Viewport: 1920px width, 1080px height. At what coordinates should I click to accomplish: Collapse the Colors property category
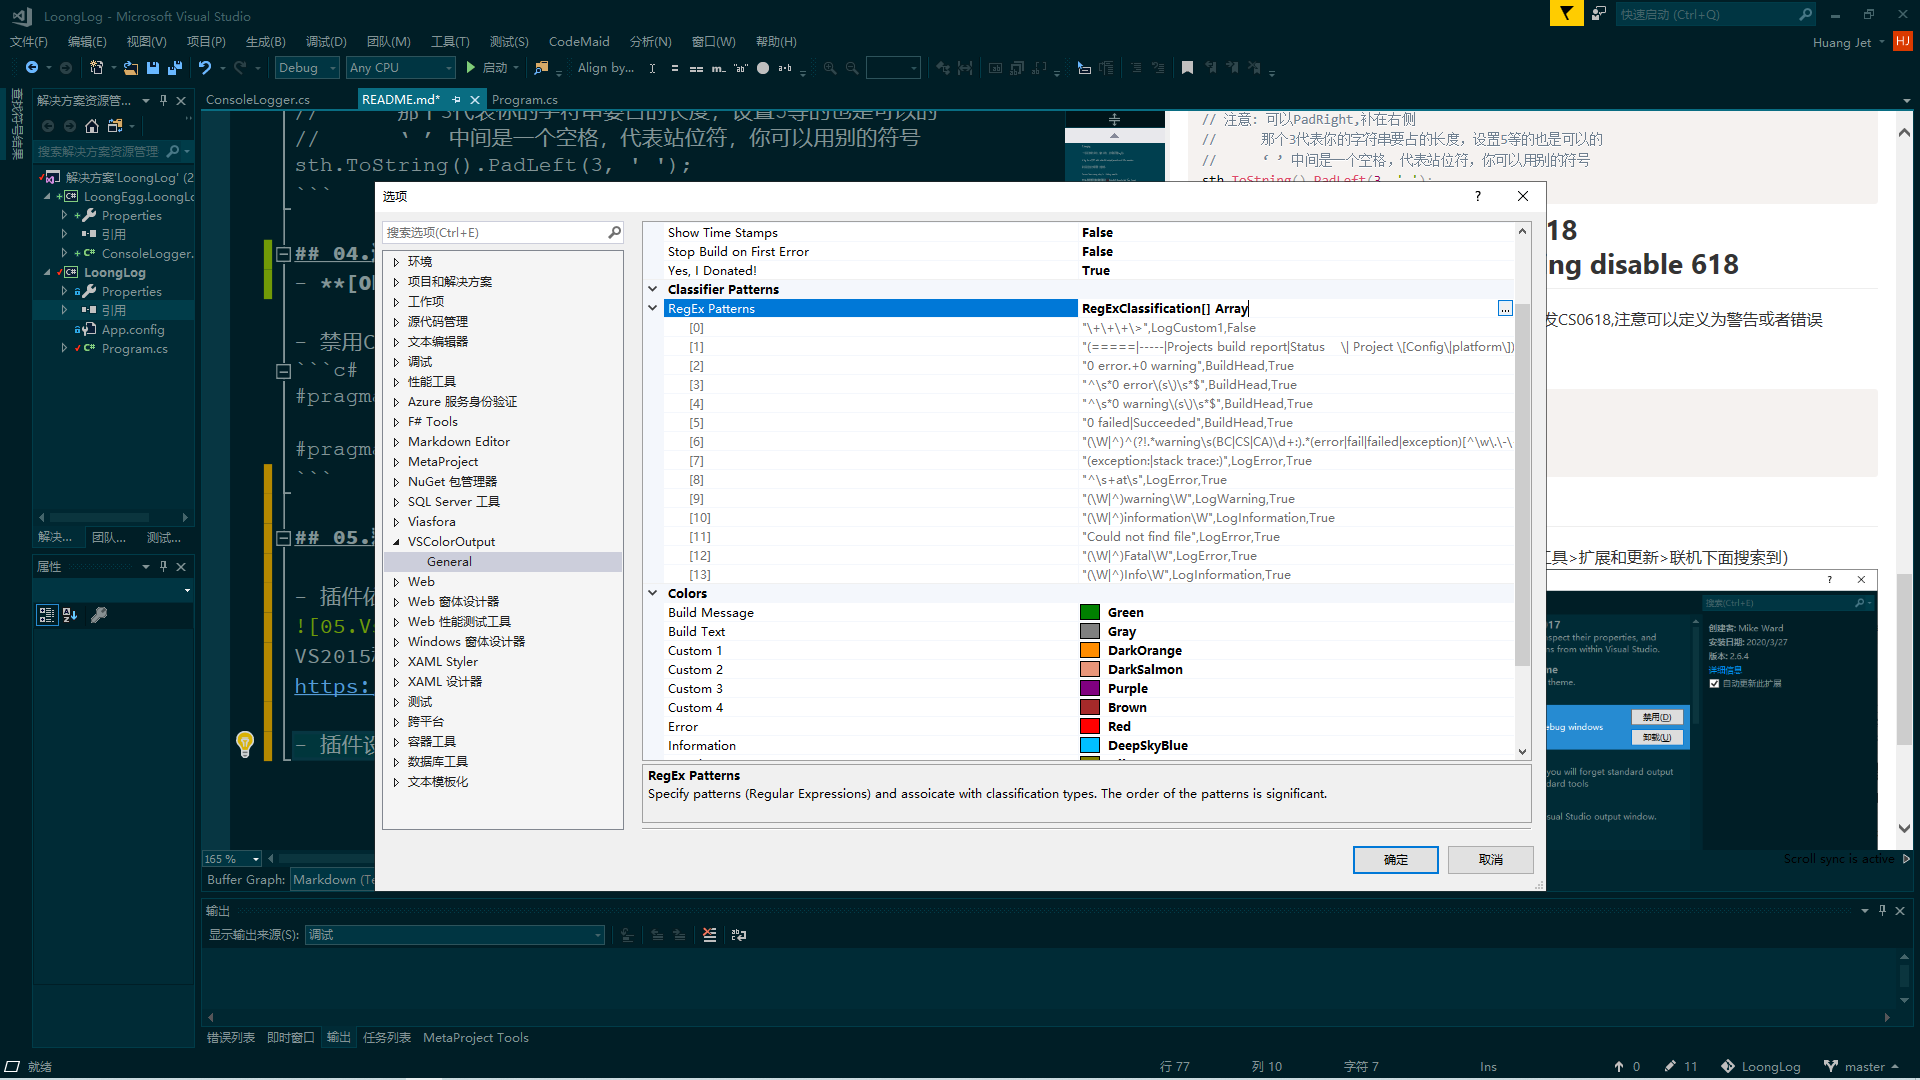[x=653, y=593]
